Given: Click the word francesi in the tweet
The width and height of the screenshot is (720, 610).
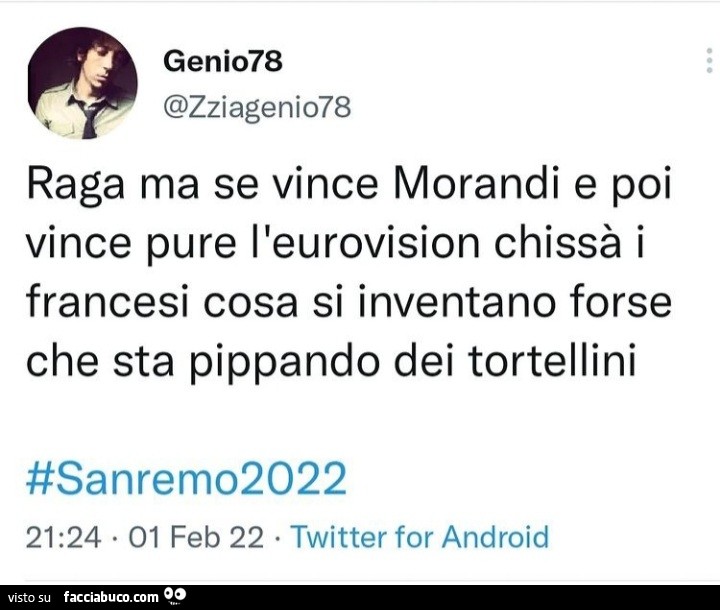Looking at the screenshot, I should 108,302.
